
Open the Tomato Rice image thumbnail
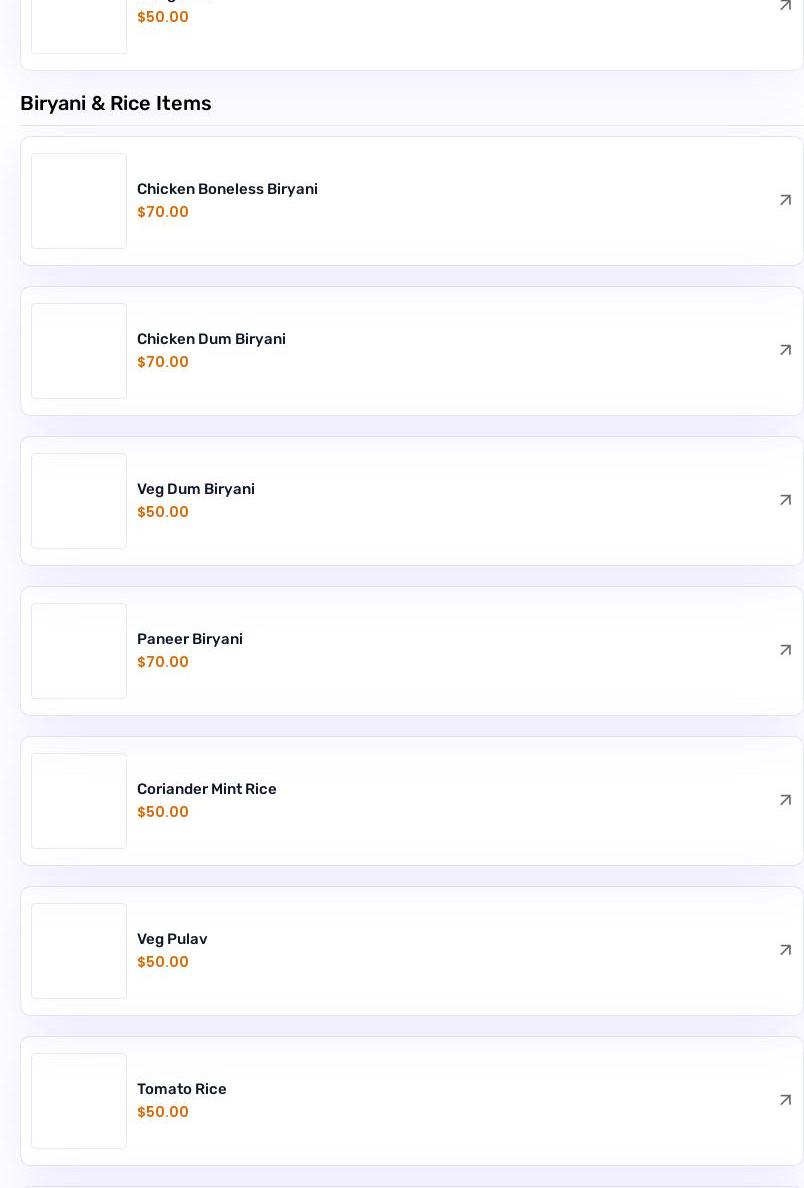pyautogui.click(x=79, y=1101)
